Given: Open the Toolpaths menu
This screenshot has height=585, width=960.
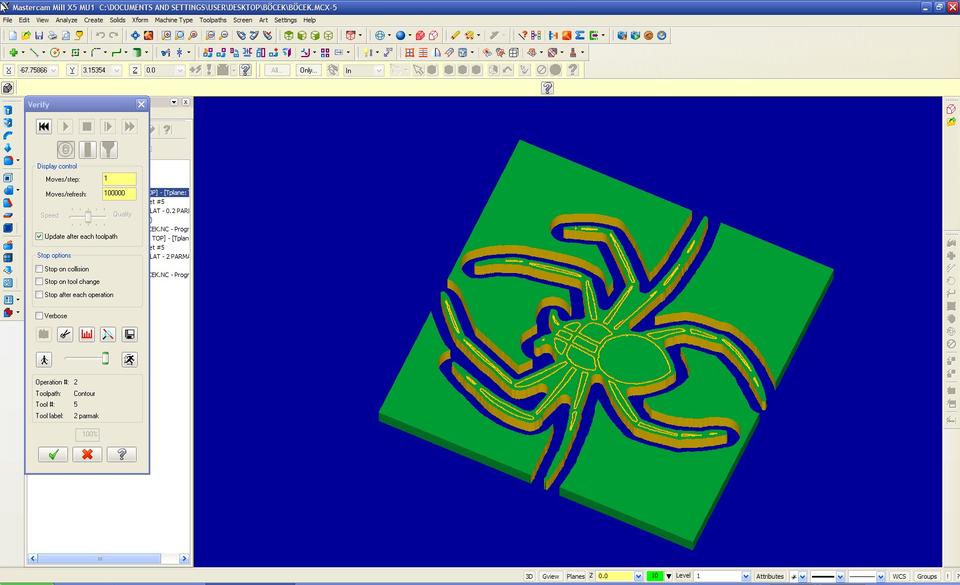Looking at the screenshot, I should 211,19.
